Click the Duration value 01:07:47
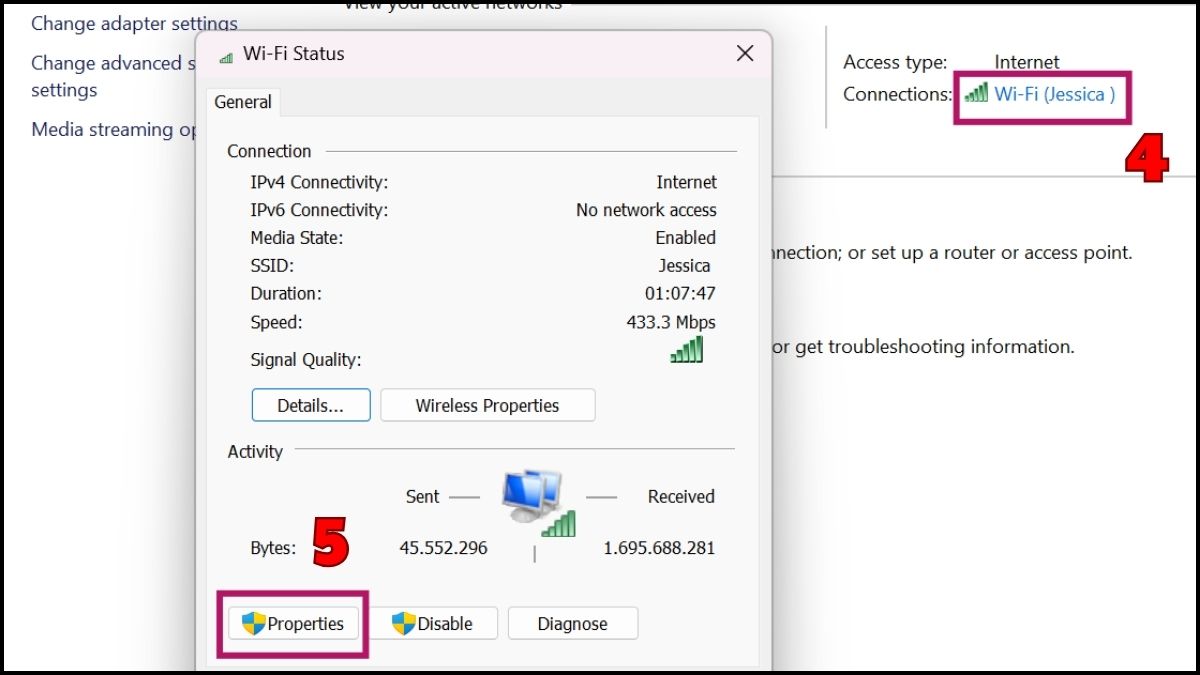The image size is (1200, 675). coord(680,294)
